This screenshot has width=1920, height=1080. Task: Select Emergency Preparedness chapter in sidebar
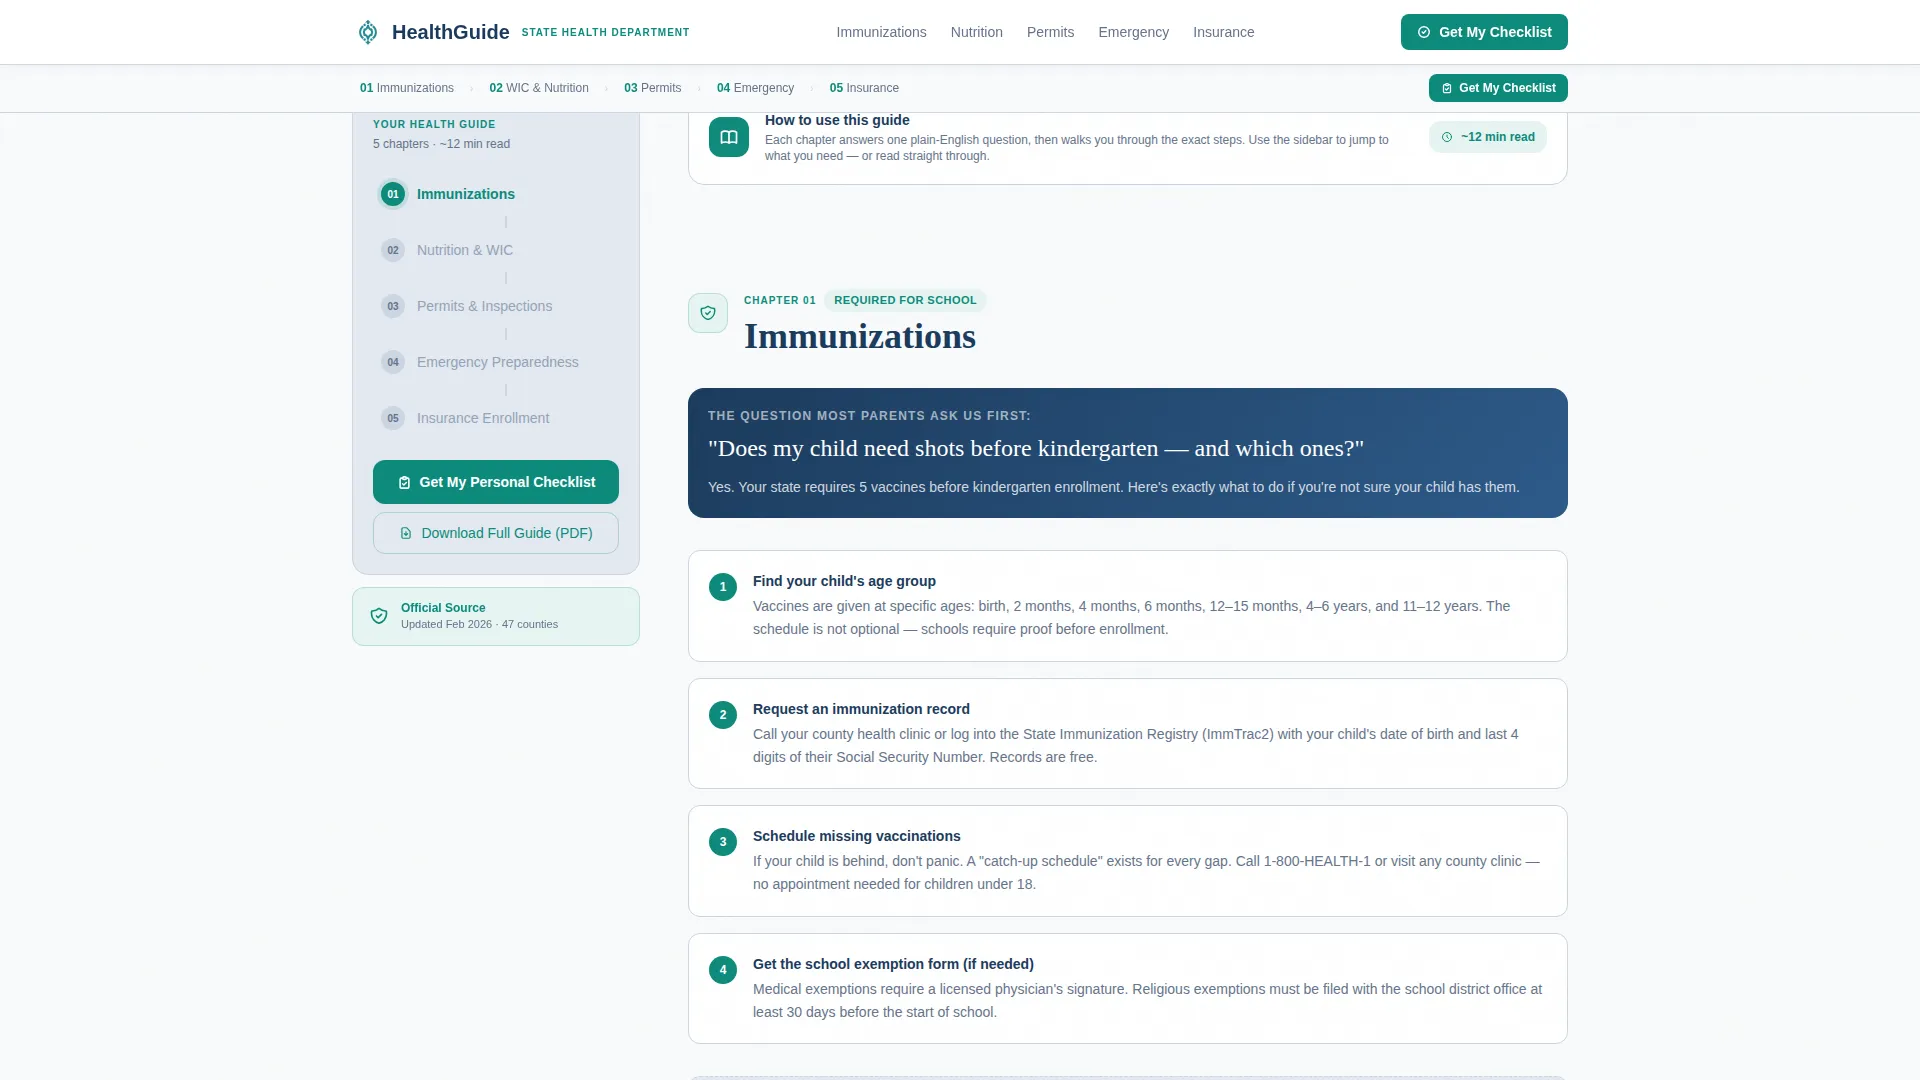[x=497, y=362]
